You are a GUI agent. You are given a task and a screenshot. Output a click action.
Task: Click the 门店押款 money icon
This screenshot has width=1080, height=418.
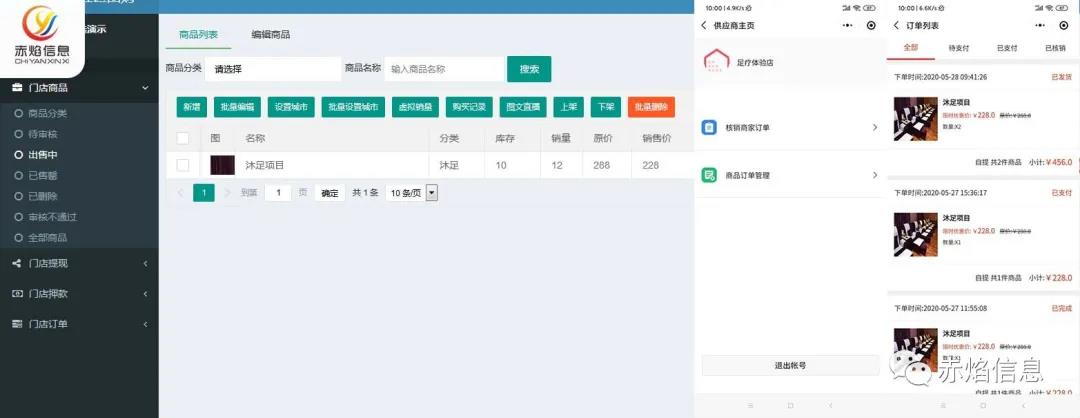coord(17,293)
